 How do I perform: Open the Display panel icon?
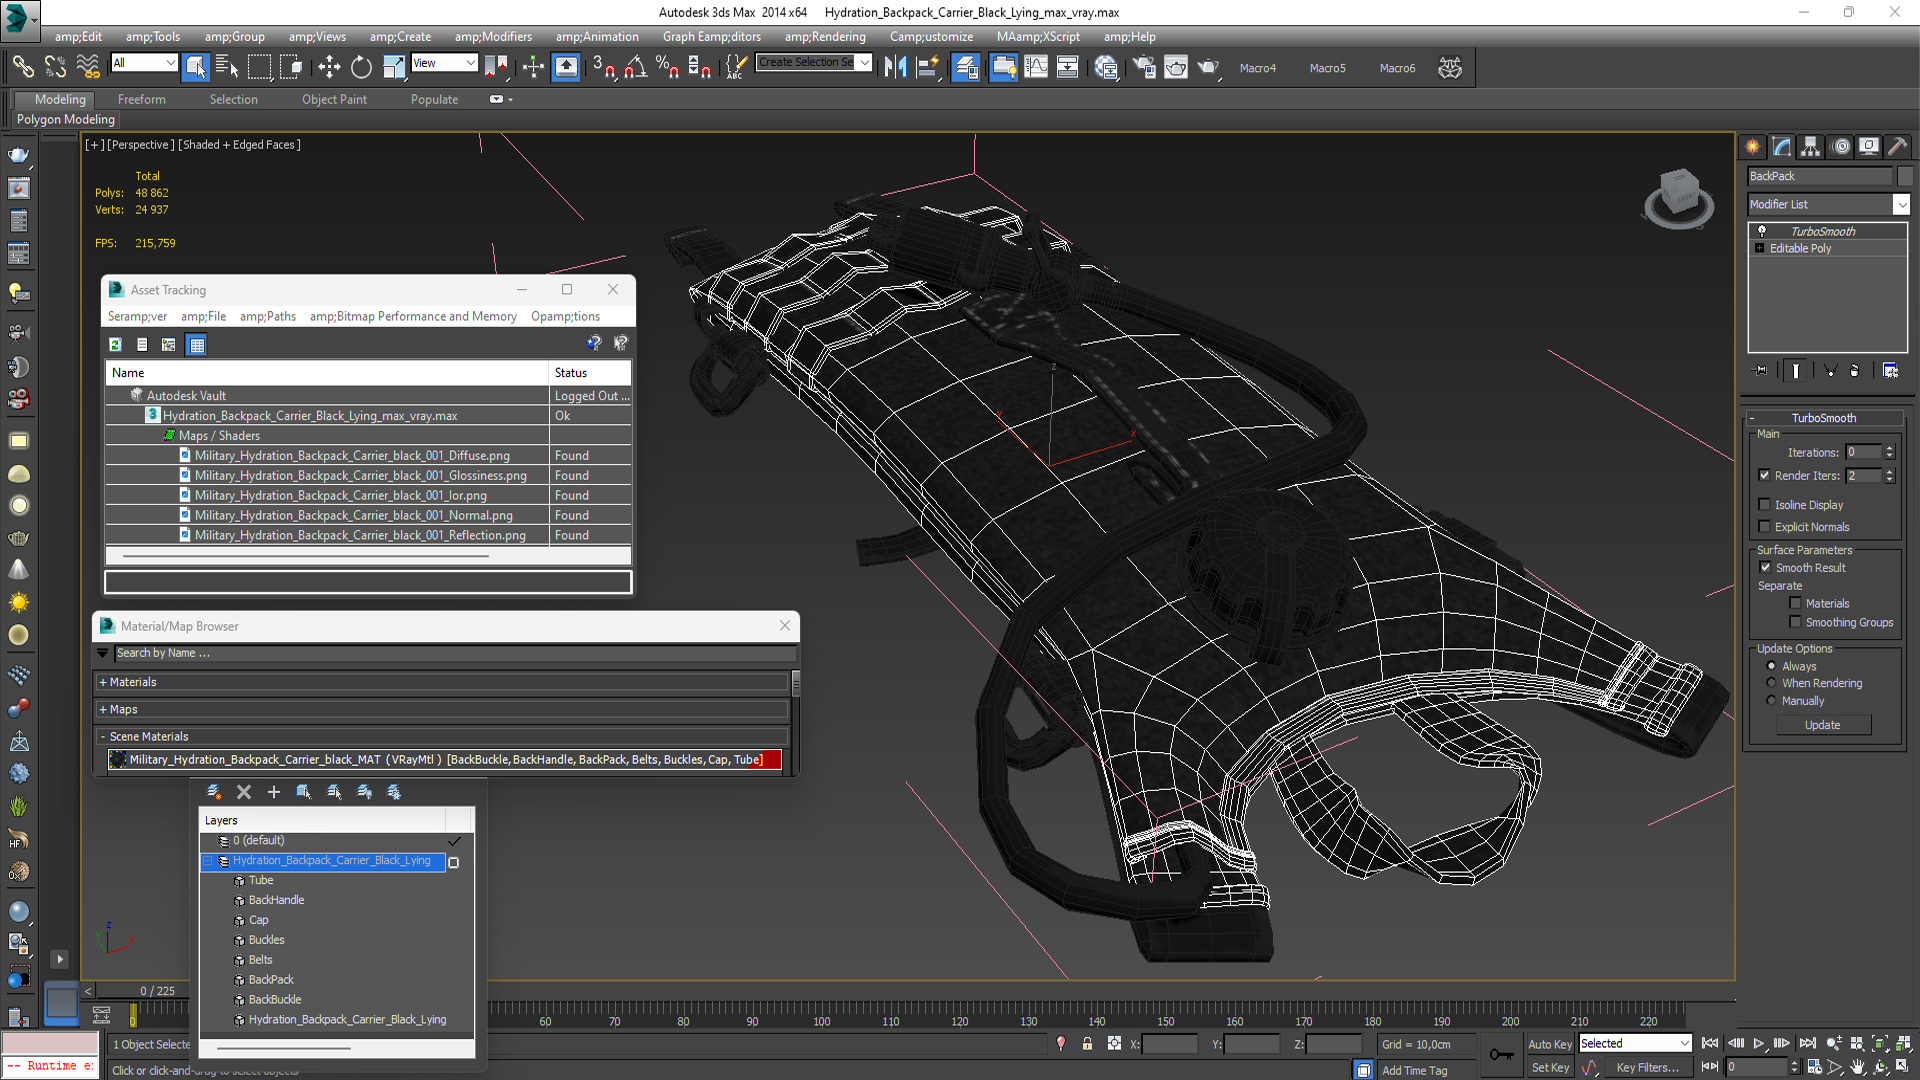coord(1868,146)
